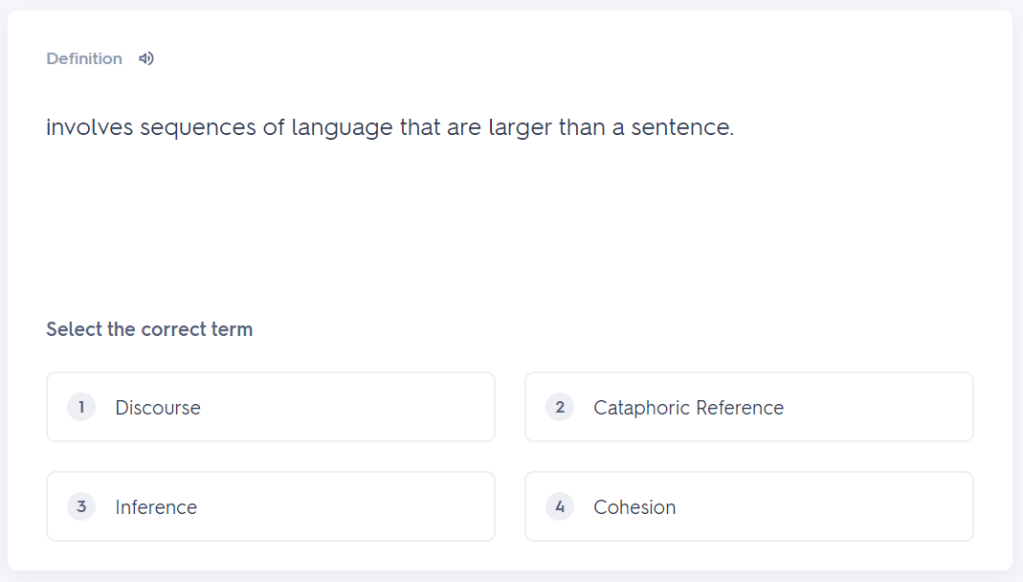The image size is (1023, 582).
Task: Click the word "Cohesion" in option four
Action: click(634, 508)
